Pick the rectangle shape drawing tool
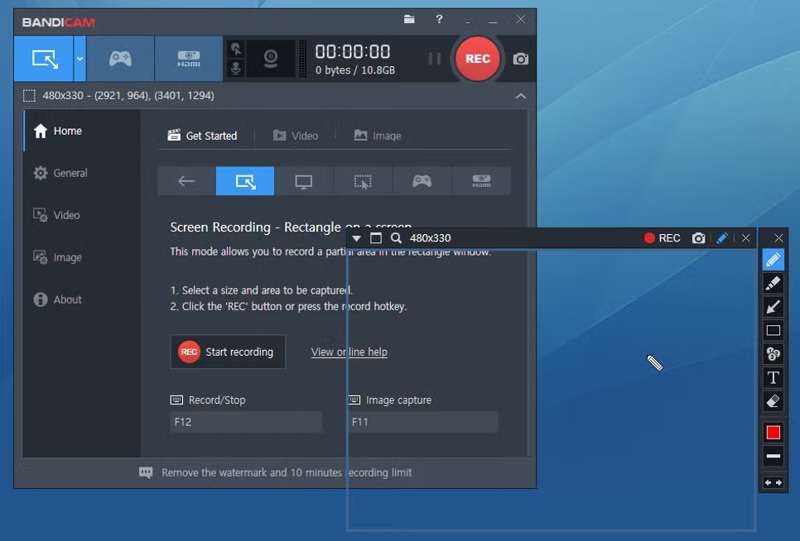 (x=773, y=331)
